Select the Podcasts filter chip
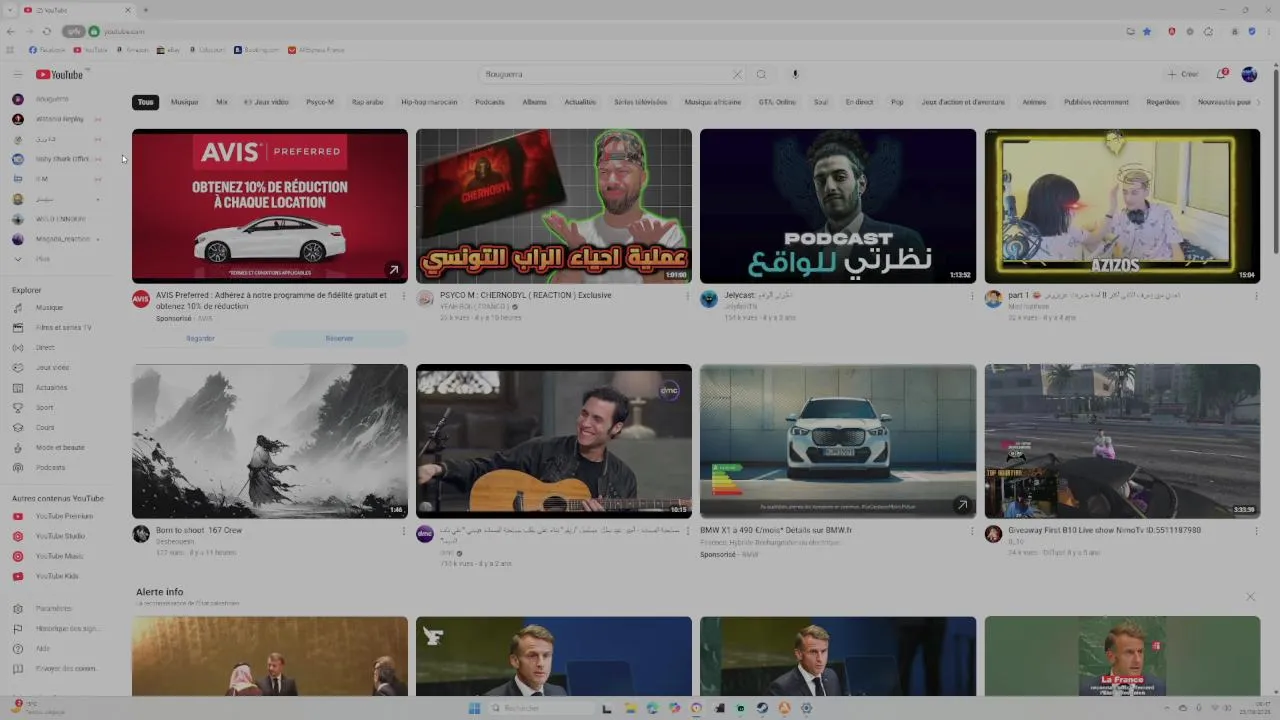The height and width of the screenshot is (720, 1280). click(490, 102)
